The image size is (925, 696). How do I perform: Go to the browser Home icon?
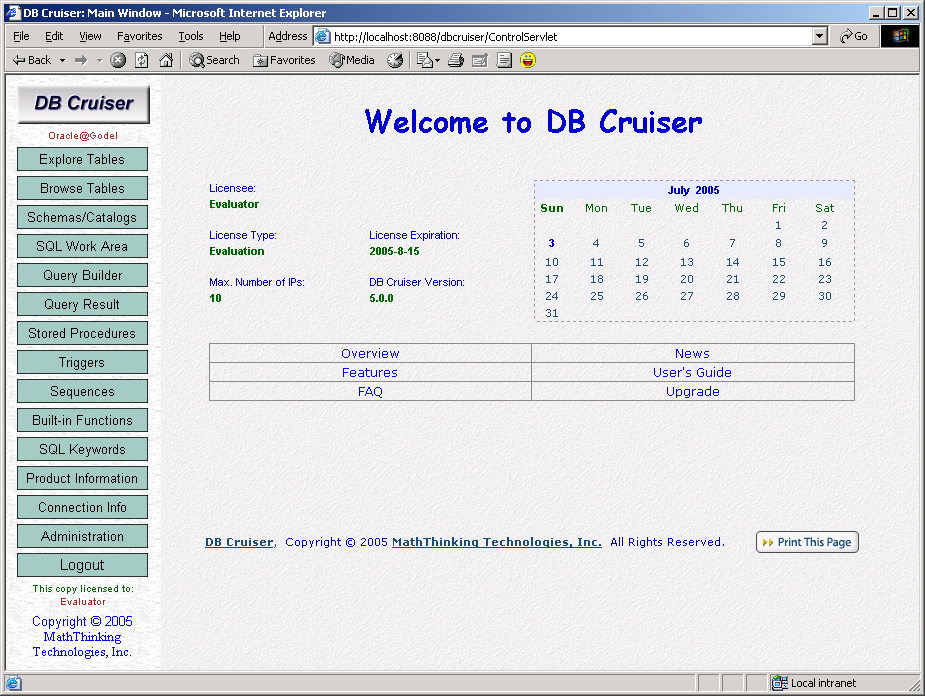click(166, 60)
